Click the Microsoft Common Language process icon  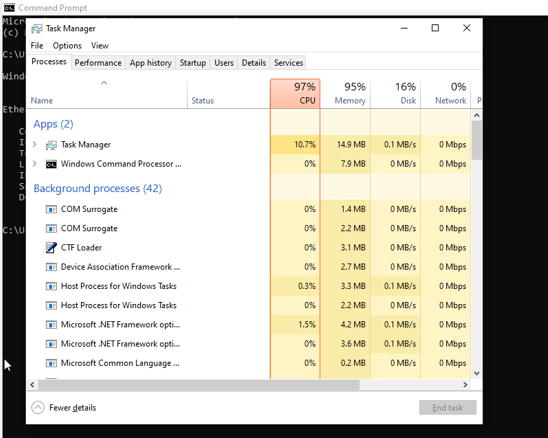[x=51, y=363]
